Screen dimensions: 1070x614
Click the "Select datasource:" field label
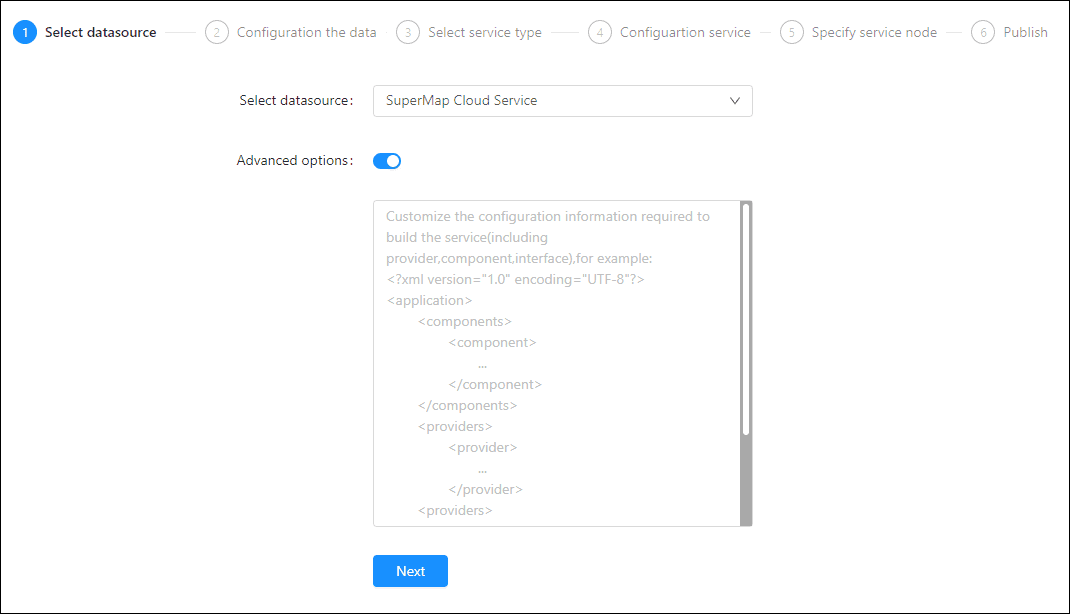(x=296, y=101)
